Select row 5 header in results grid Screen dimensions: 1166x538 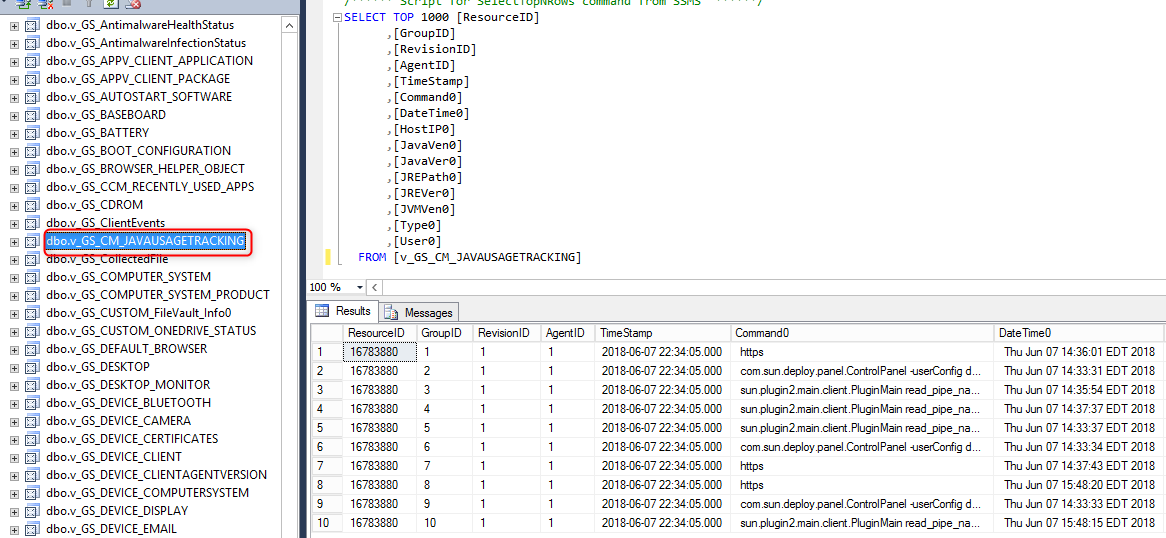click(x=326, y=427)
